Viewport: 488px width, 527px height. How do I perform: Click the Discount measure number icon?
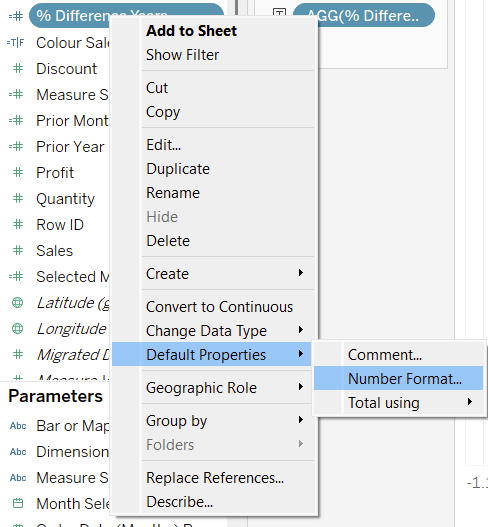[18, 69]
